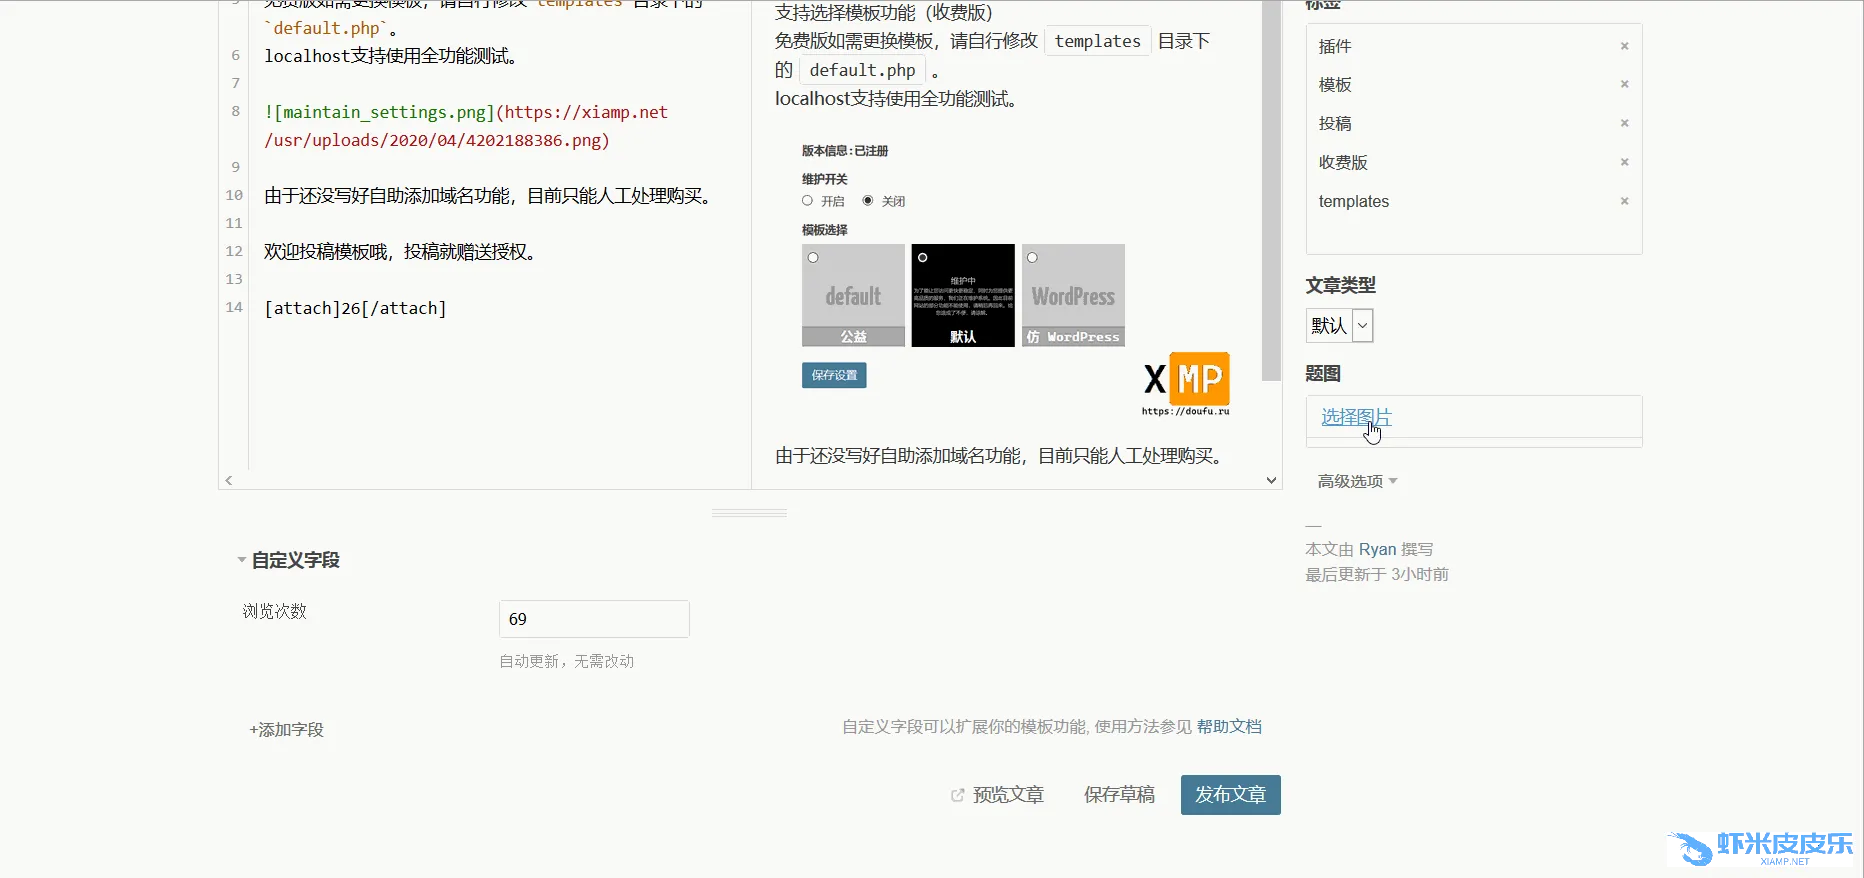This screenshot has width=1864, height=878.
Task: Open 预览文章 to preview the post
Action: [x=998, y=795]
